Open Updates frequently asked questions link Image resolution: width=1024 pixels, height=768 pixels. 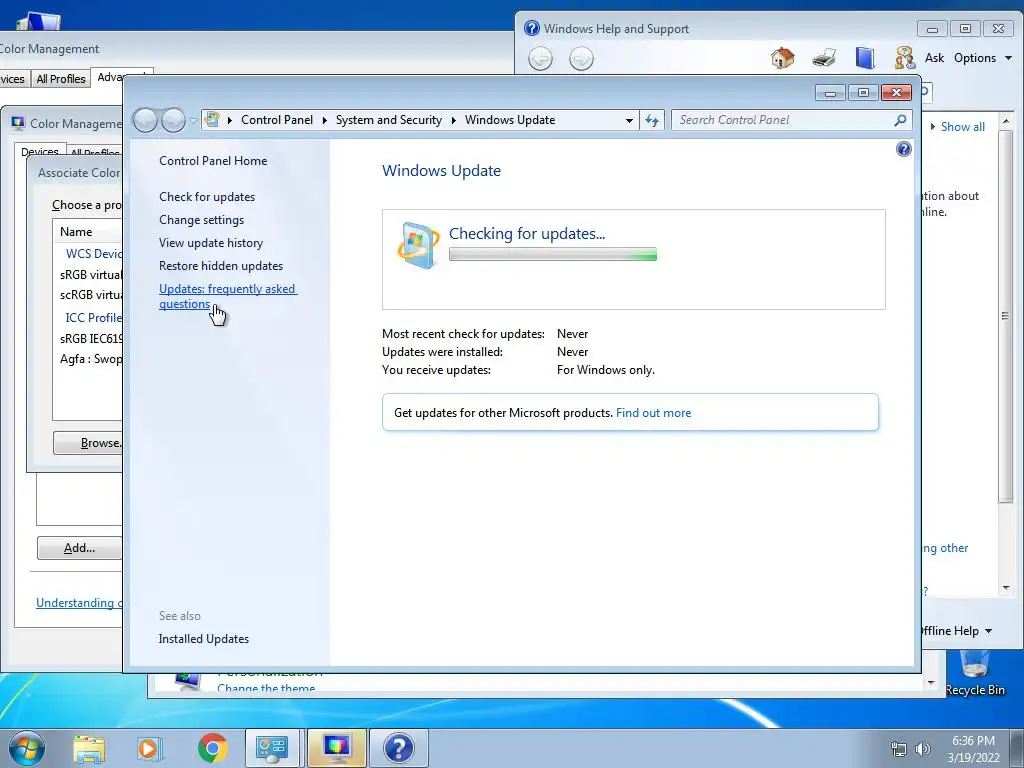pyautogui.click(x=227, y=296)
